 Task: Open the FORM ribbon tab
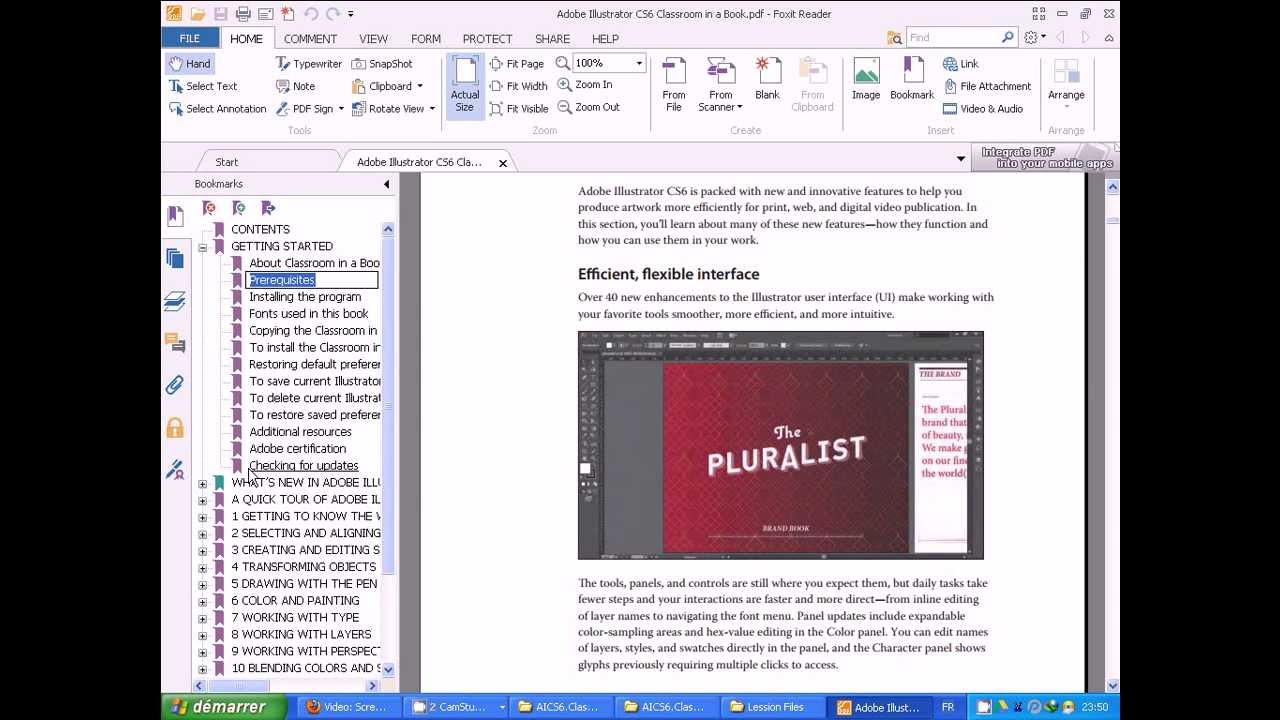point(426,39)
